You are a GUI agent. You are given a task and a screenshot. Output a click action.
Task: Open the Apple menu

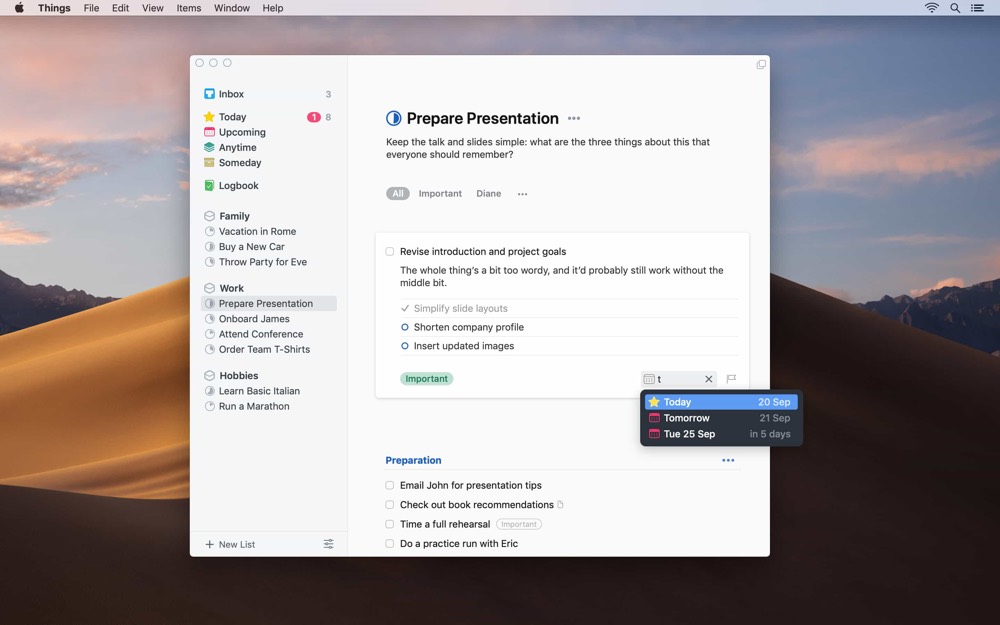(x=19, y=8)
